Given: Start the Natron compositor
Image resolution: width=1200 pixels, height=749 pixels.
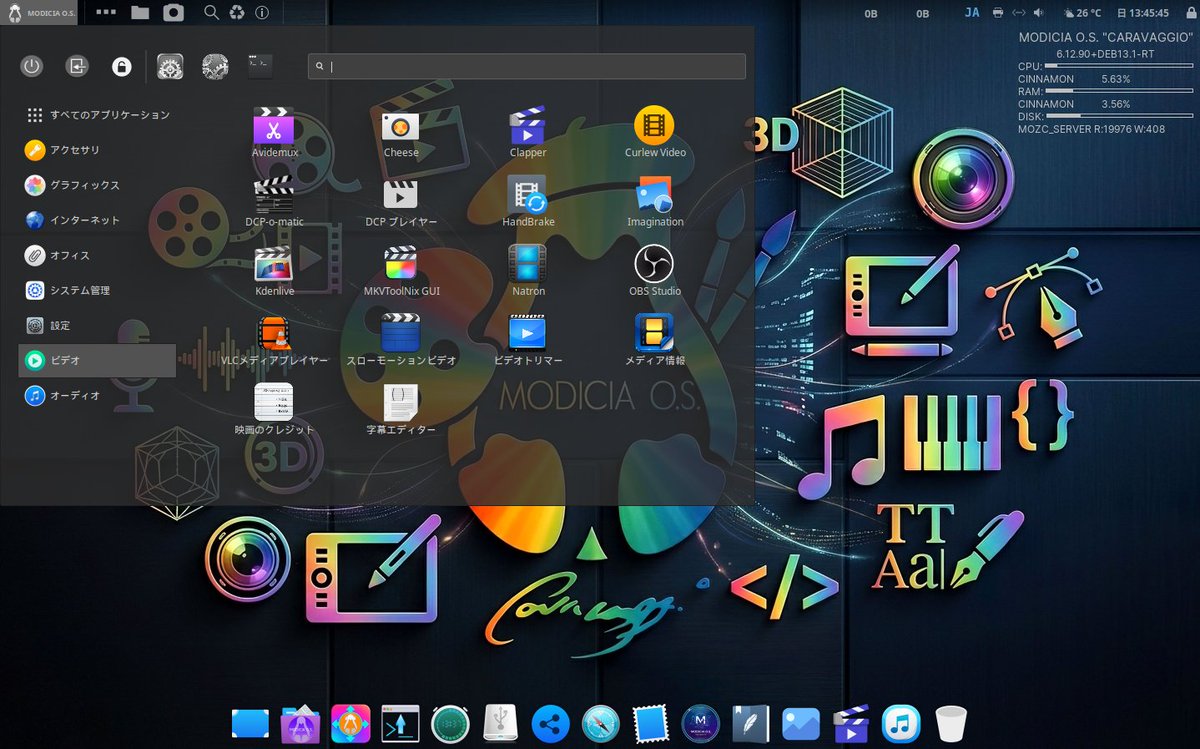Looking at the screenshot, I should pyautogui.click(x=528, y=271).
